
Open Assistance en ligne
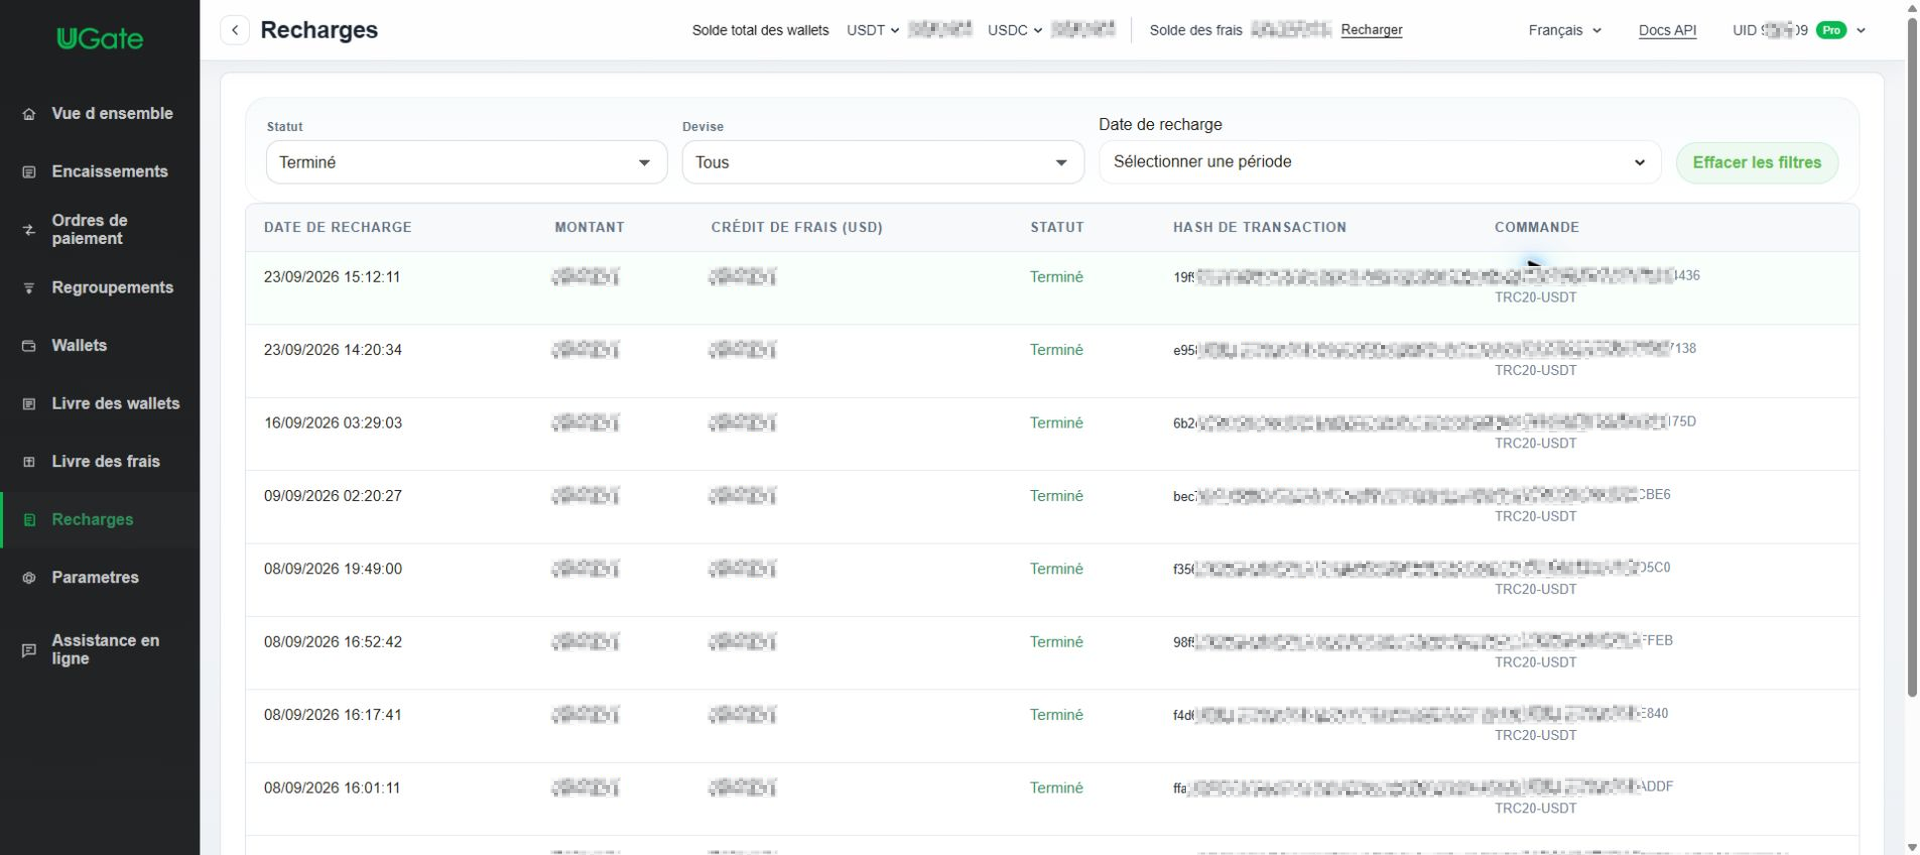(x=100, y=650)
